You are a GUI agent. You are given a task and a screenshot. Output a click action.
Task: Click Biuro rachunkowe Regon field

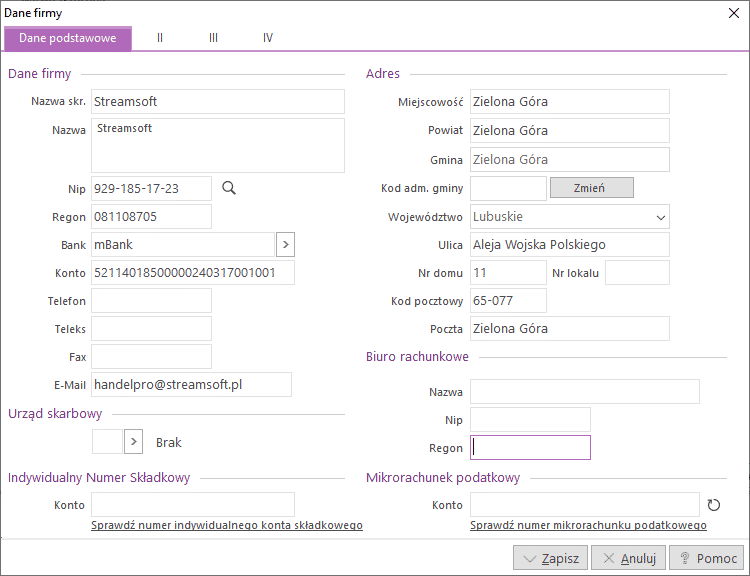pos(530,448)
